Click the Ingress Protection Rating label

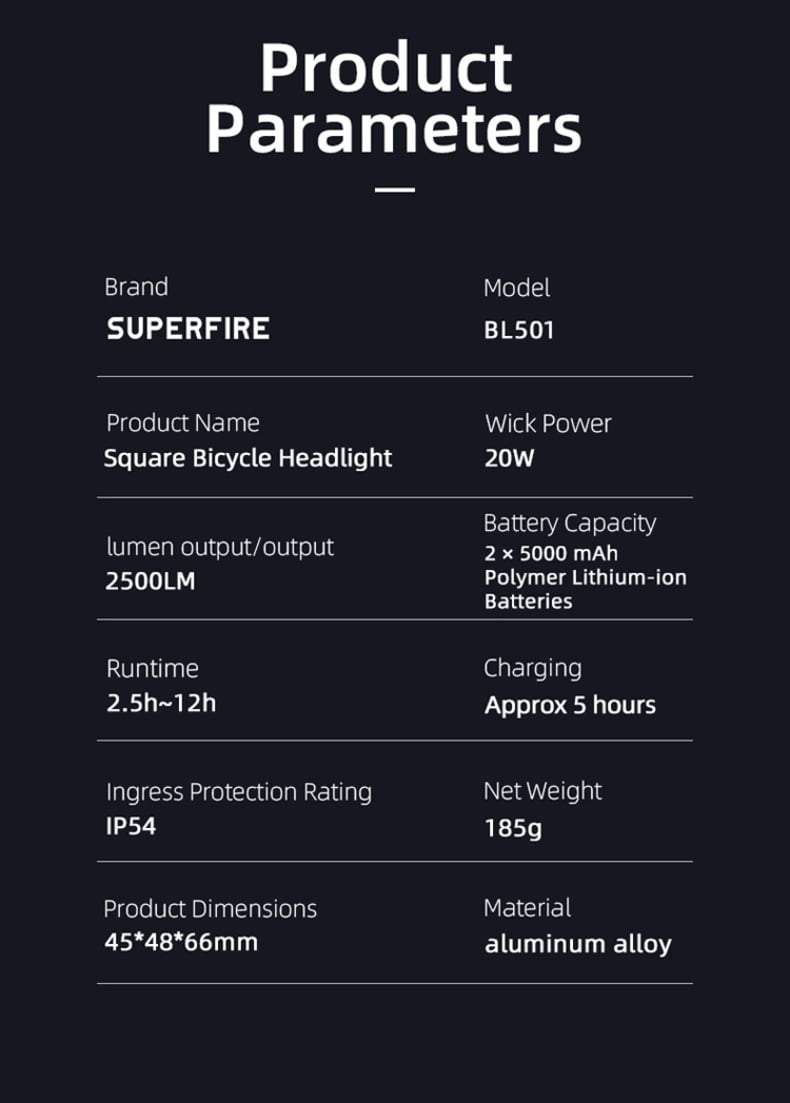(239, 792)
